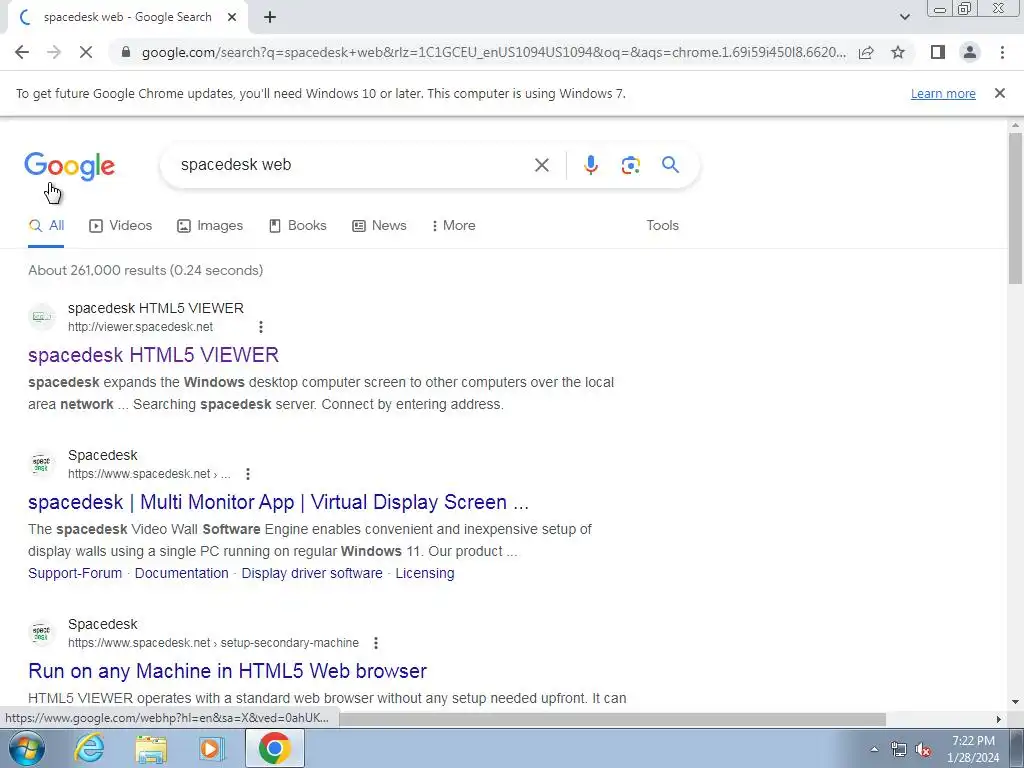Open the Chrome profile avatar
The image size is (1024, 768).
970,52
